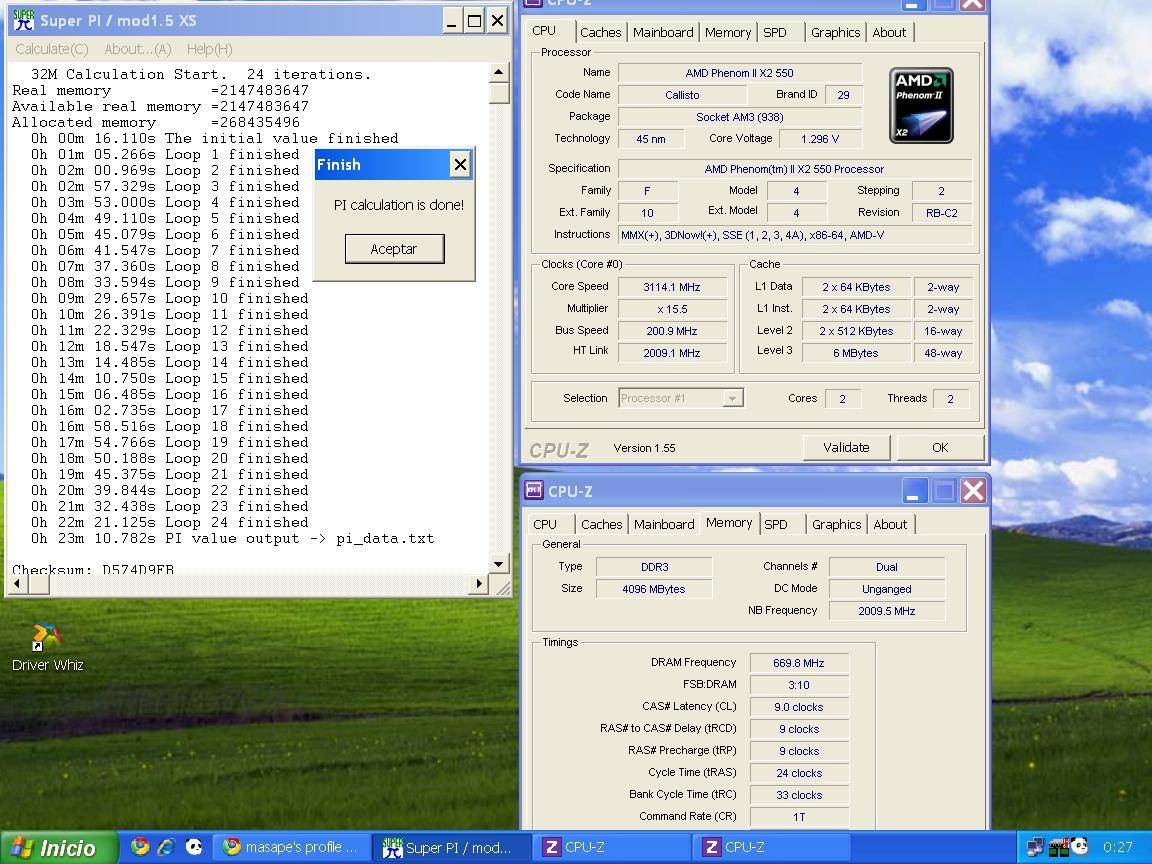Click the NB Frequency value 2009.5 MHz
The image size is (1152, 864).
pos(887,611)
